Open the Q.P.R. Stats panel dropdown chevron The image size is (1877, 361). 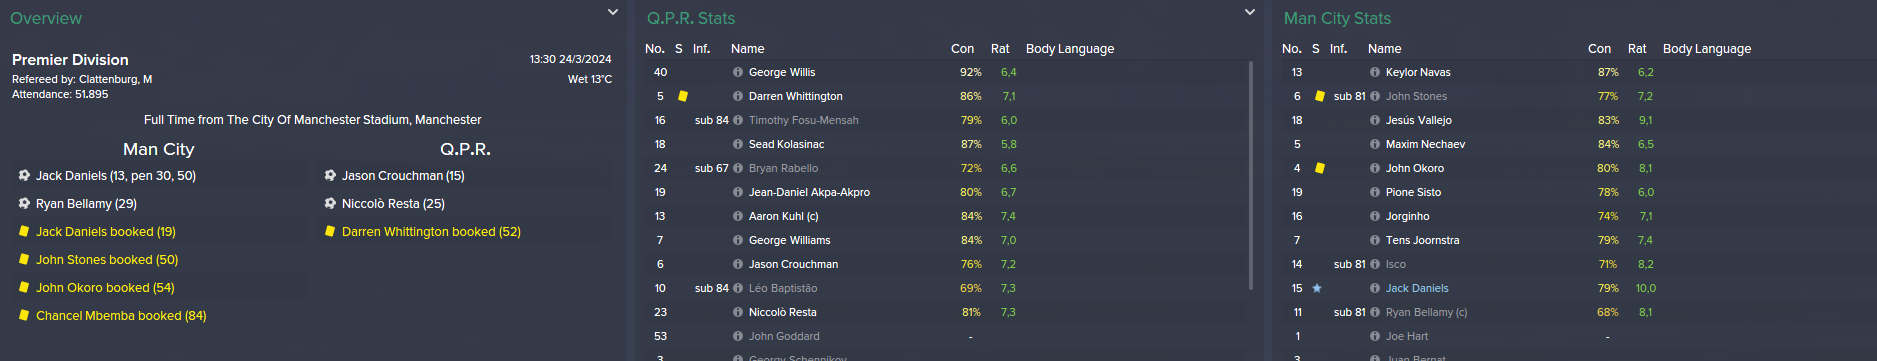(1250, 12)
